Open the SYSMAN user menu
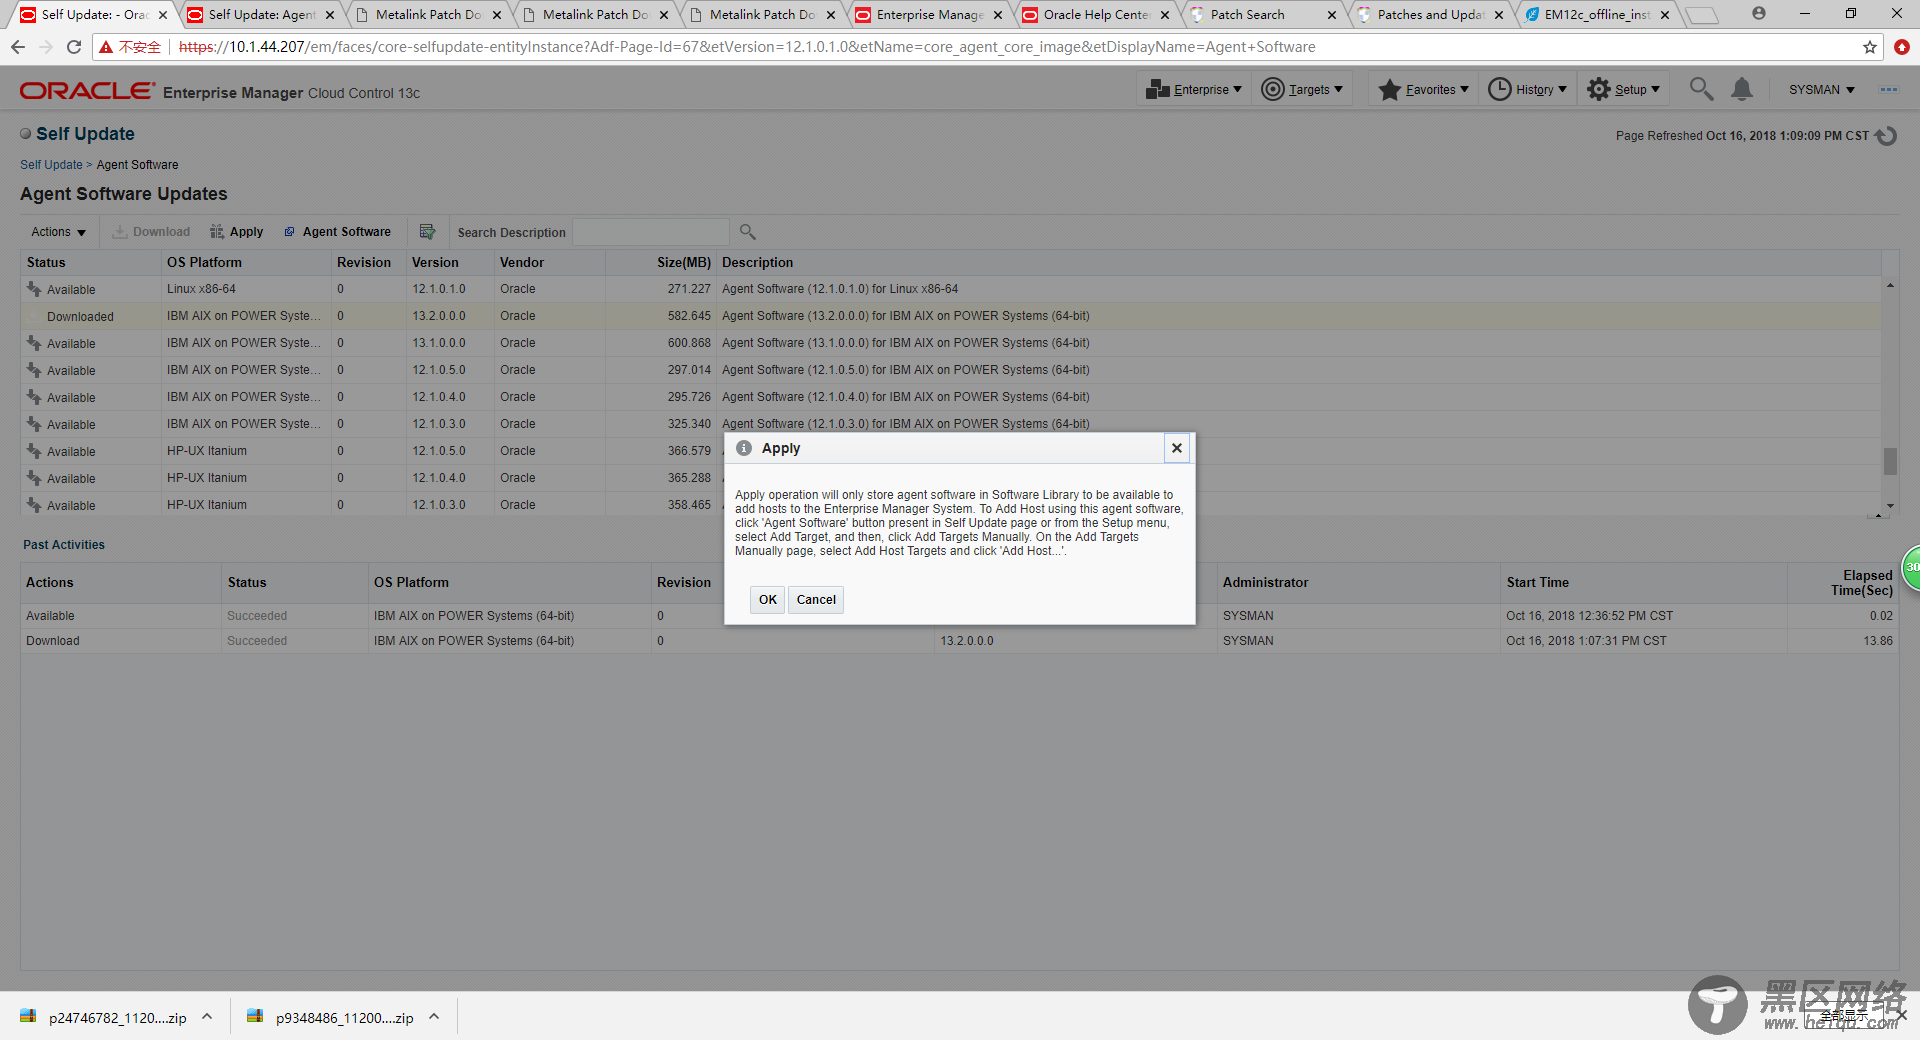Image resolution: width=1920 pixels, height=1040 pixels. 1821,90
